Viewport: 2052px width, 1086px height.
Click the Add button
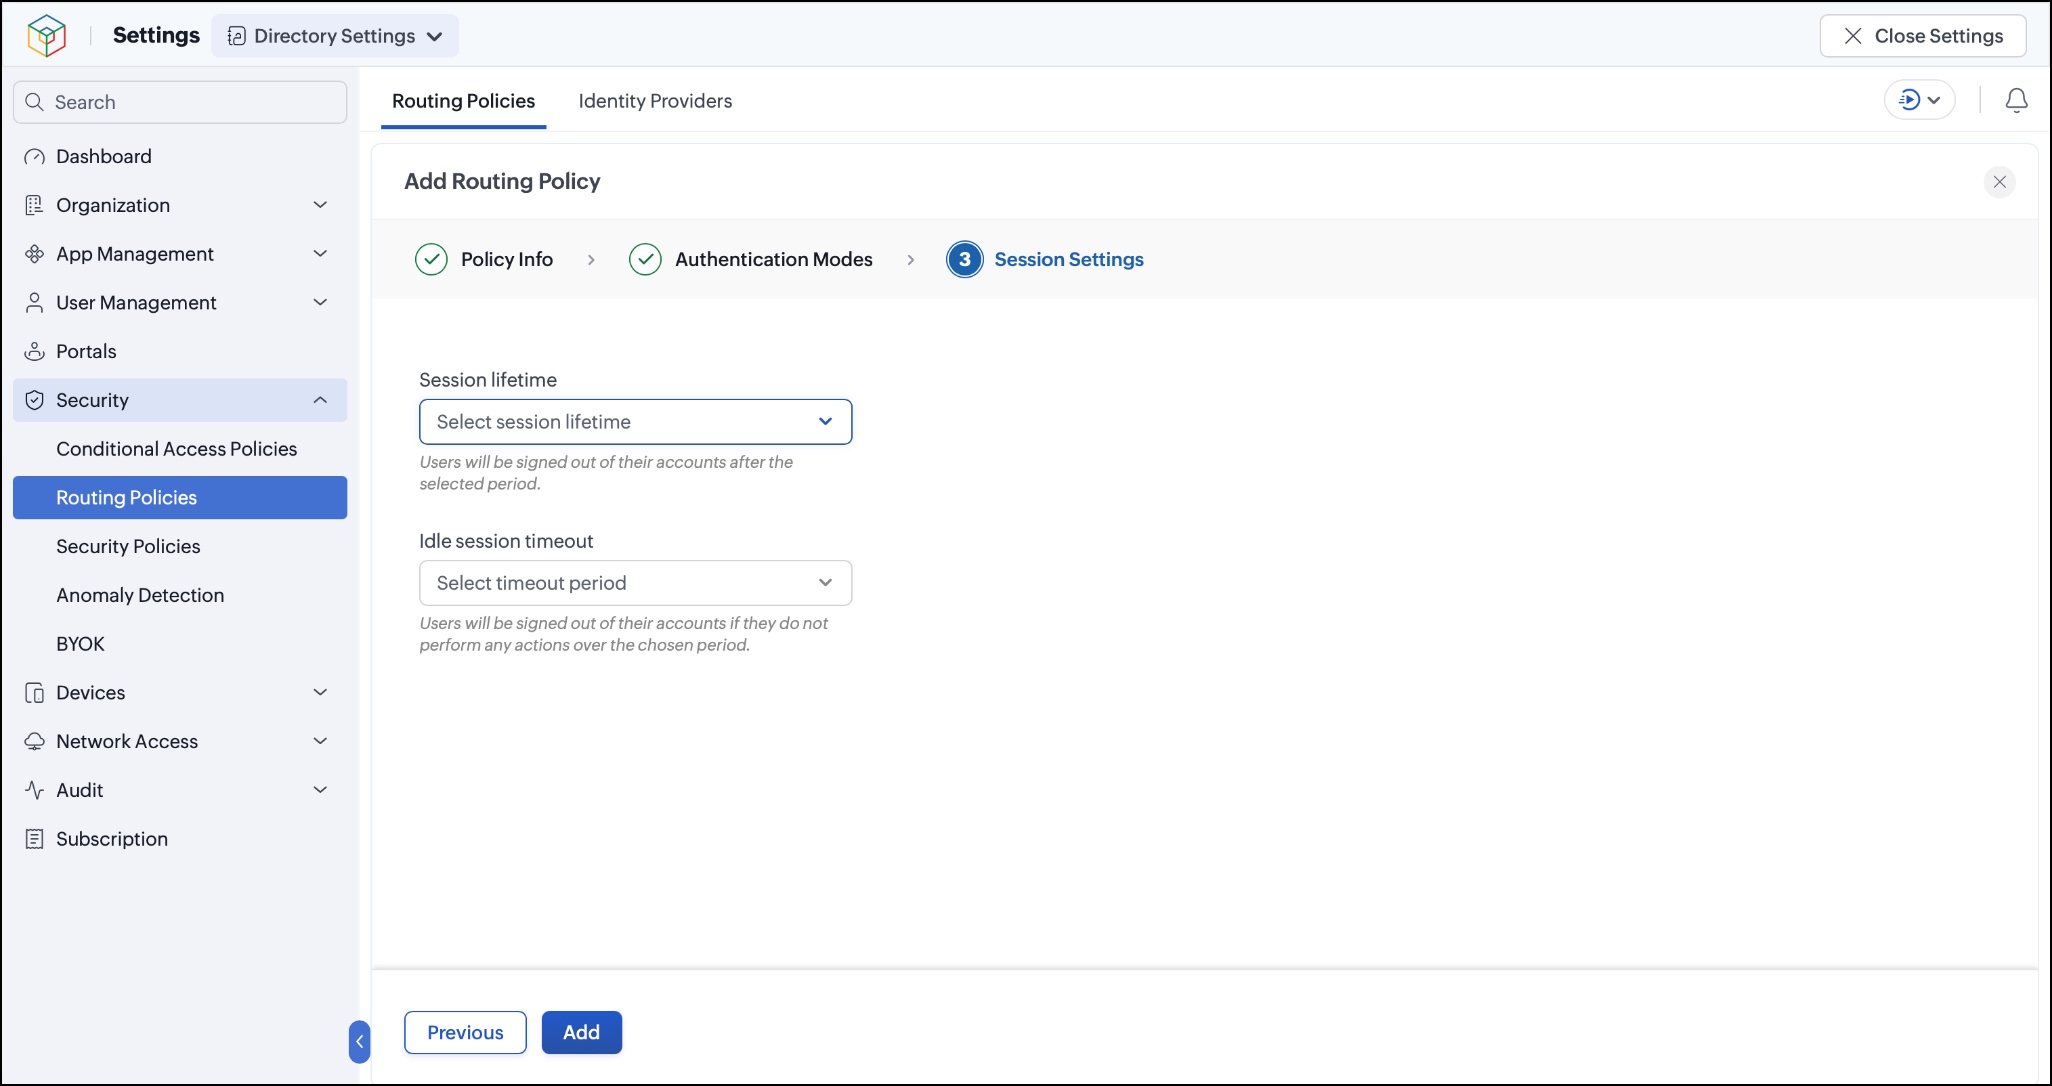[582, 1033]
